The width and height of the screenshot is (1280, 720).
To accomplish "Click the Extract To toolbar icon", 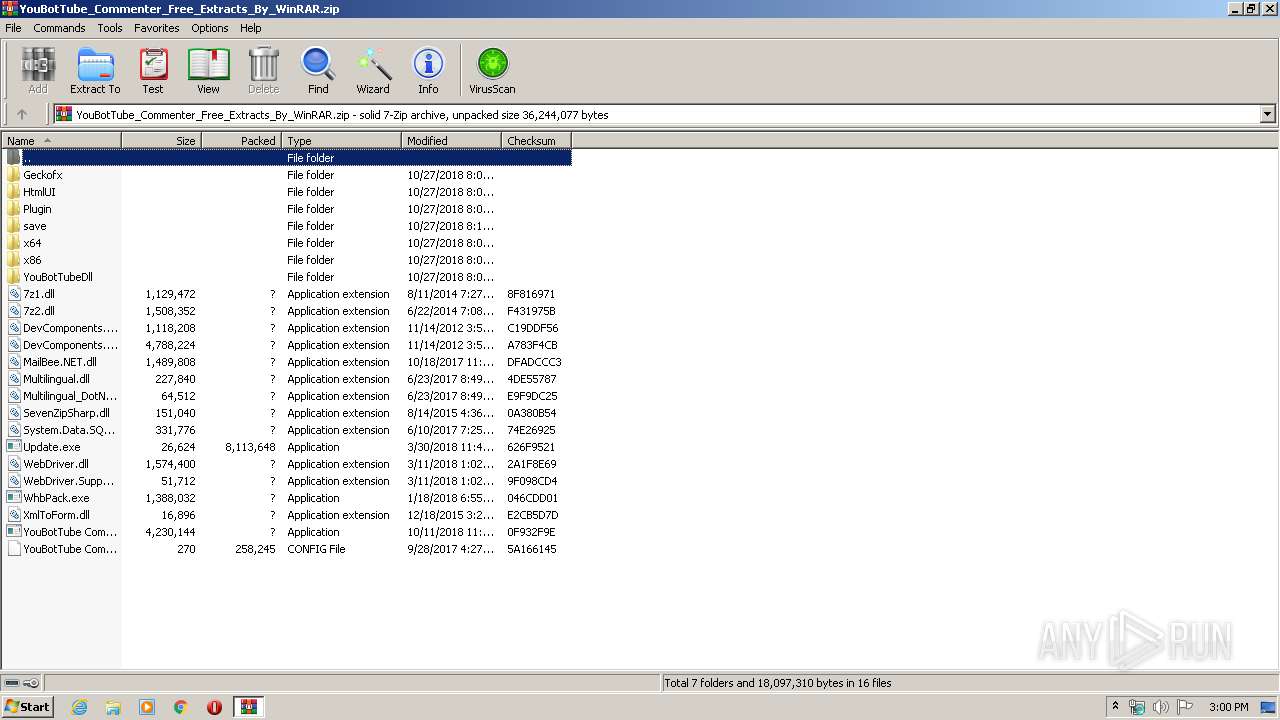I will coord(95,71).
